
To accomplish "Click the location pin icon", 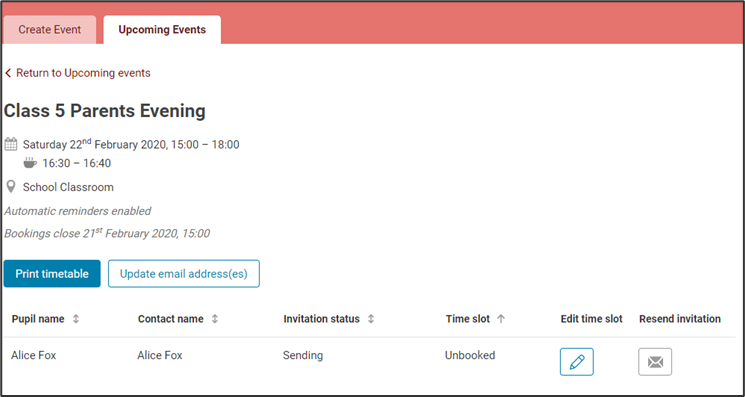I will [10, 187].
